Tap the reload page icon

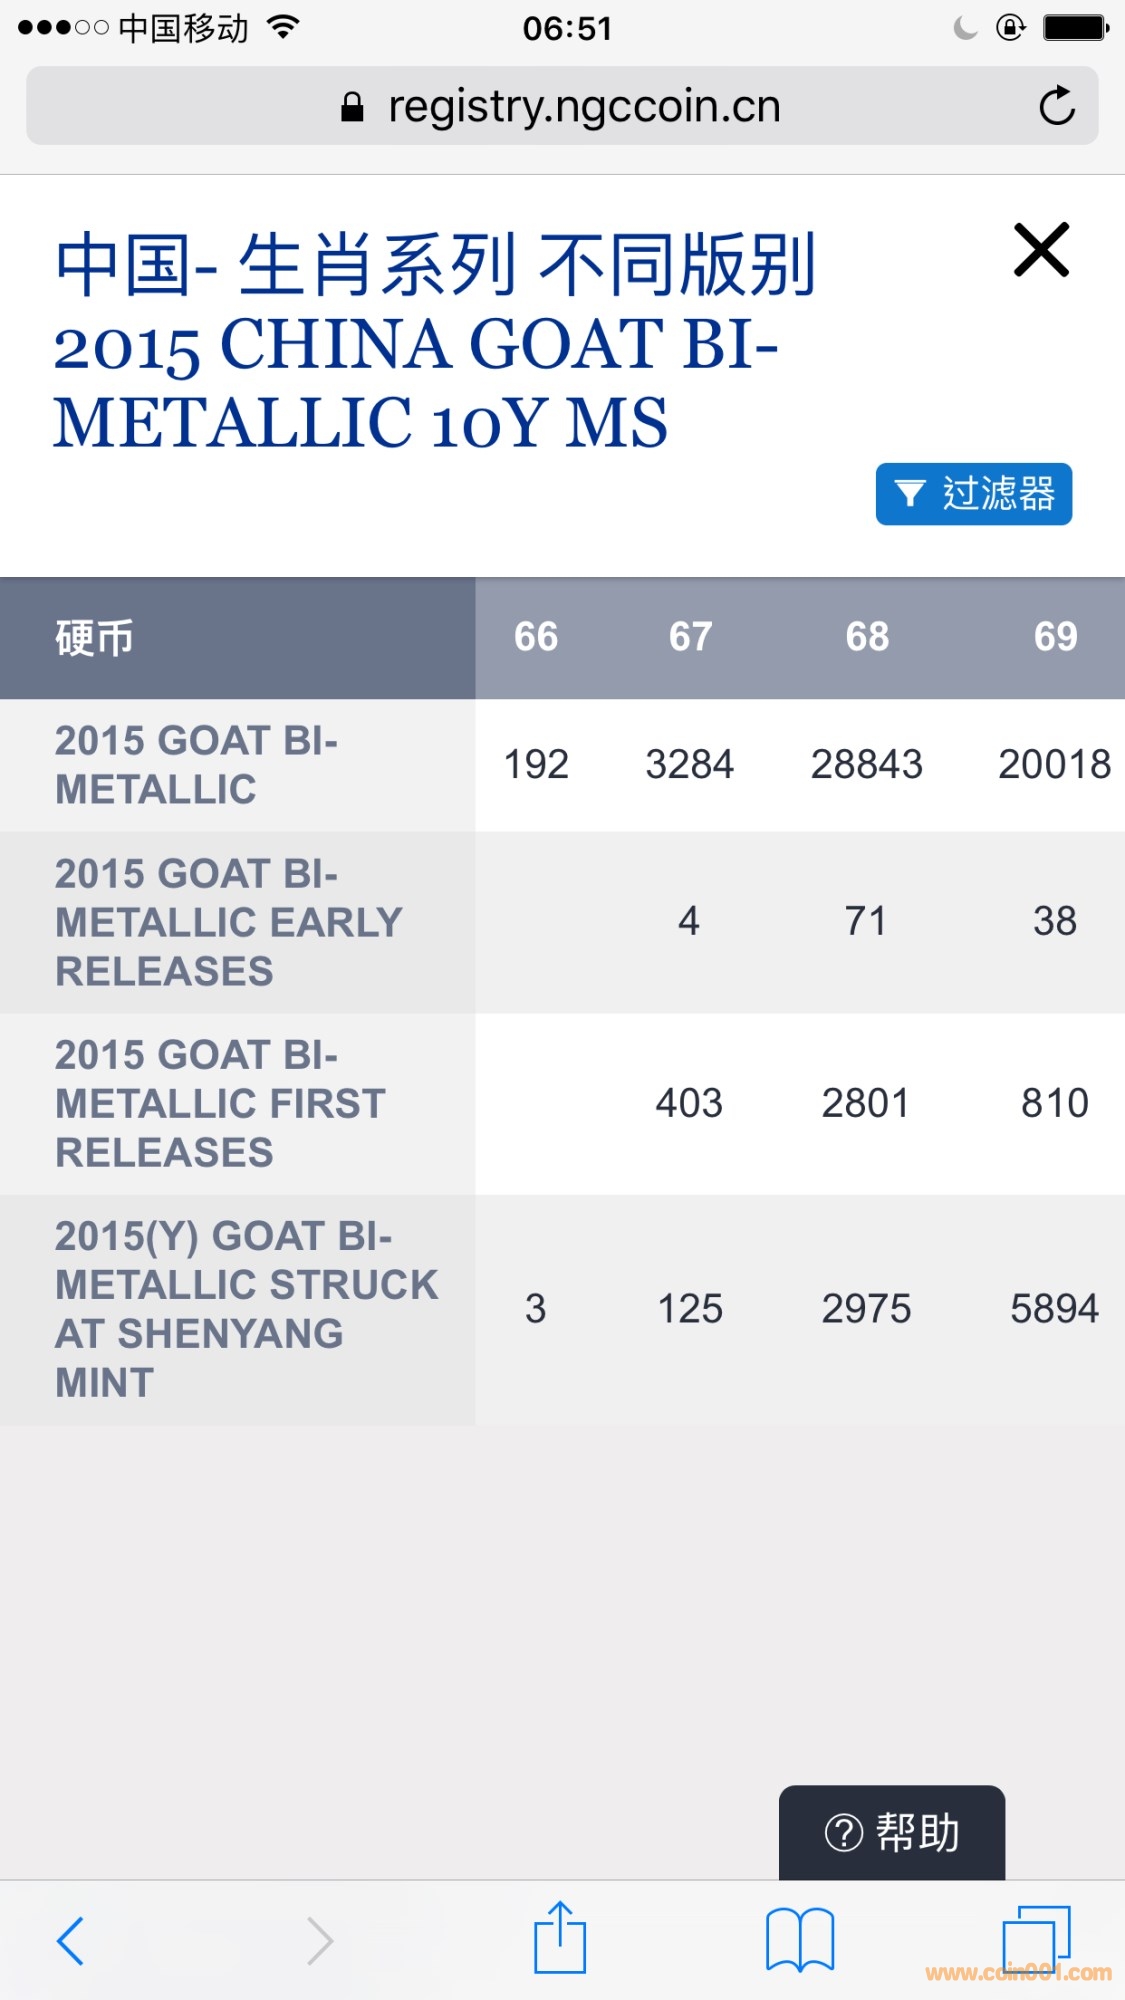point(1056,106)
